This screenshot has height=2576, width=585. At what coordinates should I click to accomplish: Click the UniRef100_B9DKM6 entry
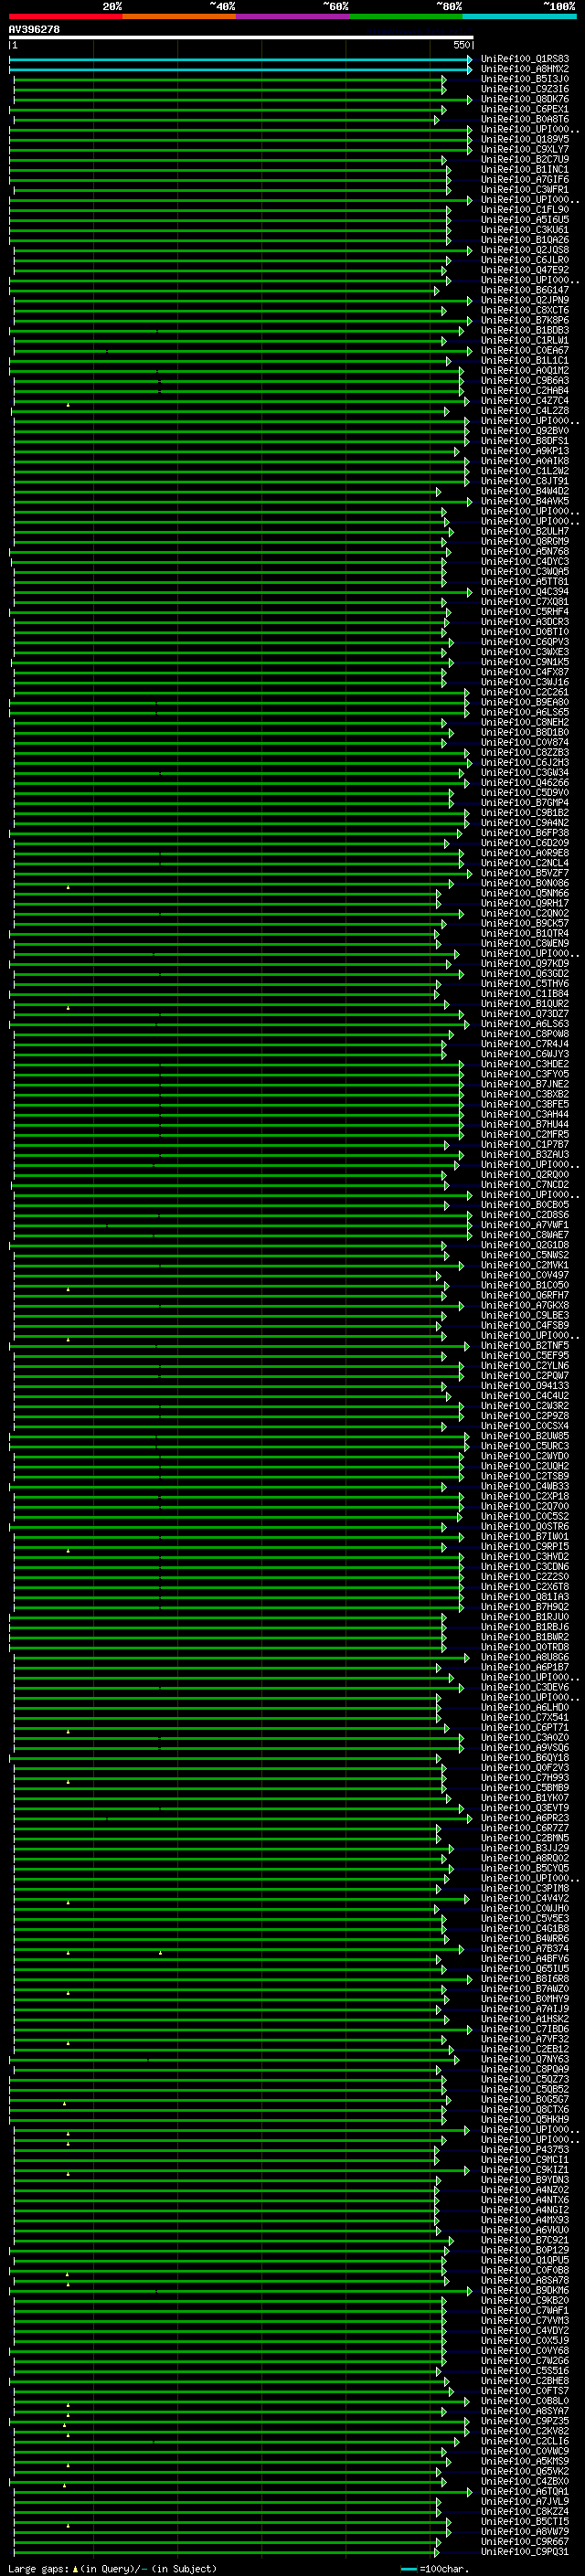click(x=525, y=2290)
